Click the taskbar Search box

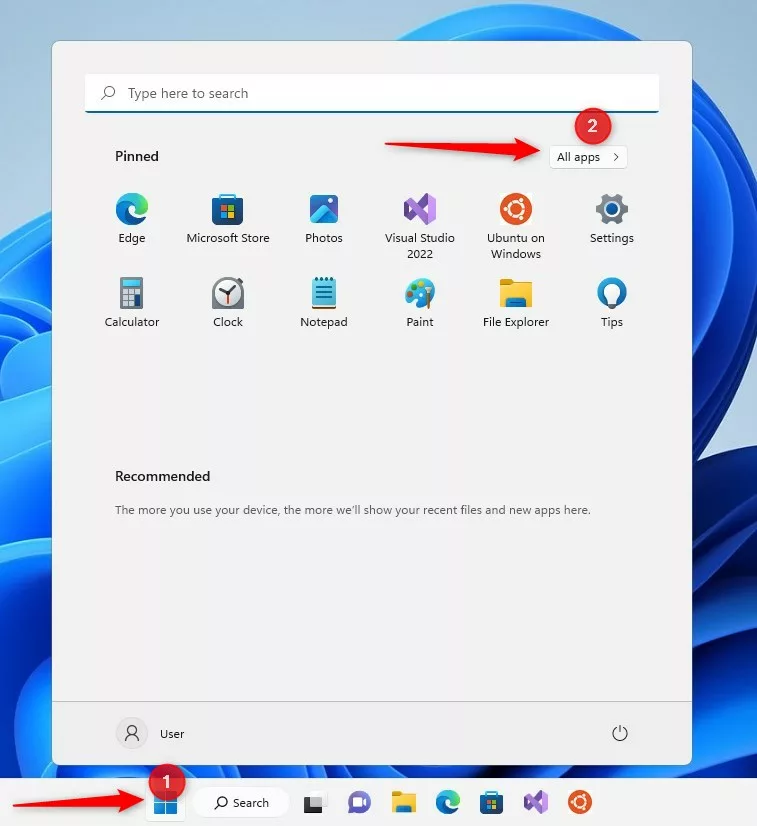point(242,803)
